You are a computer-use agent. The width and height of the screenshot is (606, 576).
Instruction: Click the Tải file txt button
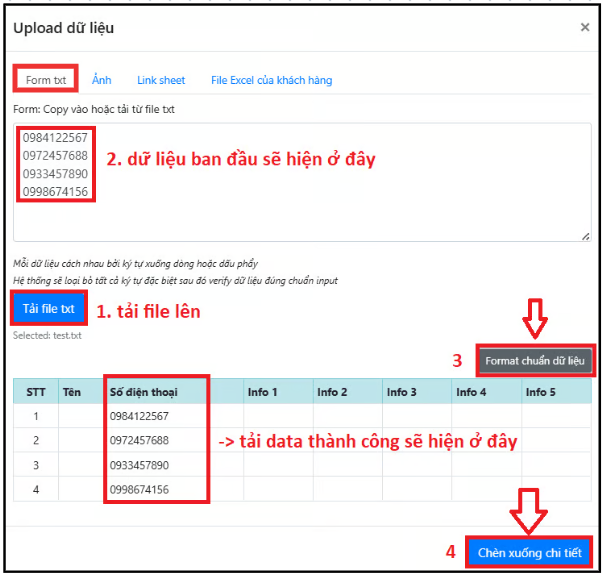[49, 309]
